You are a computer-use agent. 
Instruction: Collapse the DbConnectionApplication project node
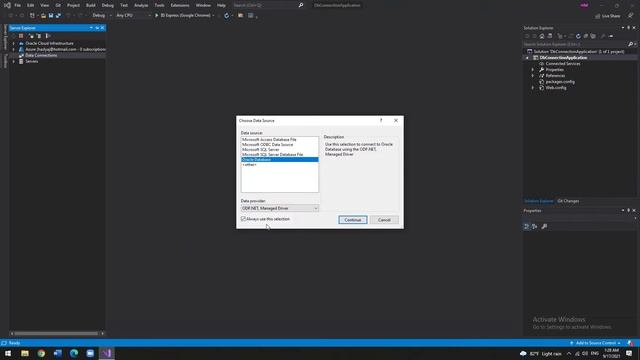coord(527,58)
